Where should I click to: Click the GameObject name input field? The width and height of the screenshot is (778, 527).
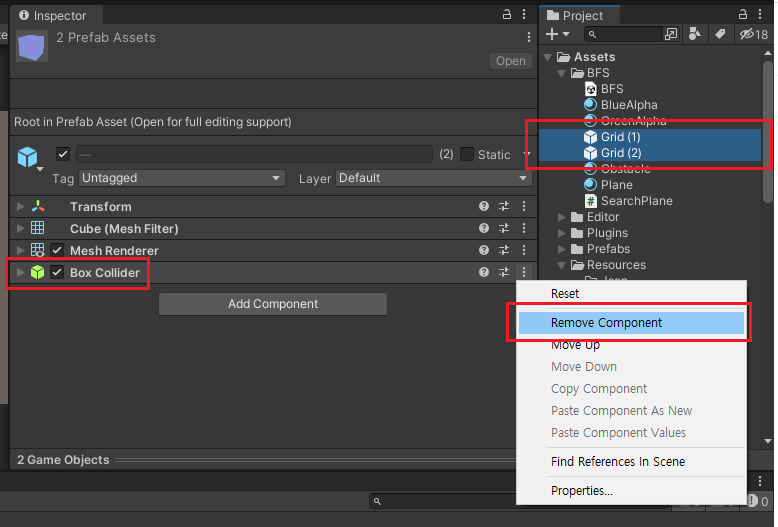pos(254,154)
